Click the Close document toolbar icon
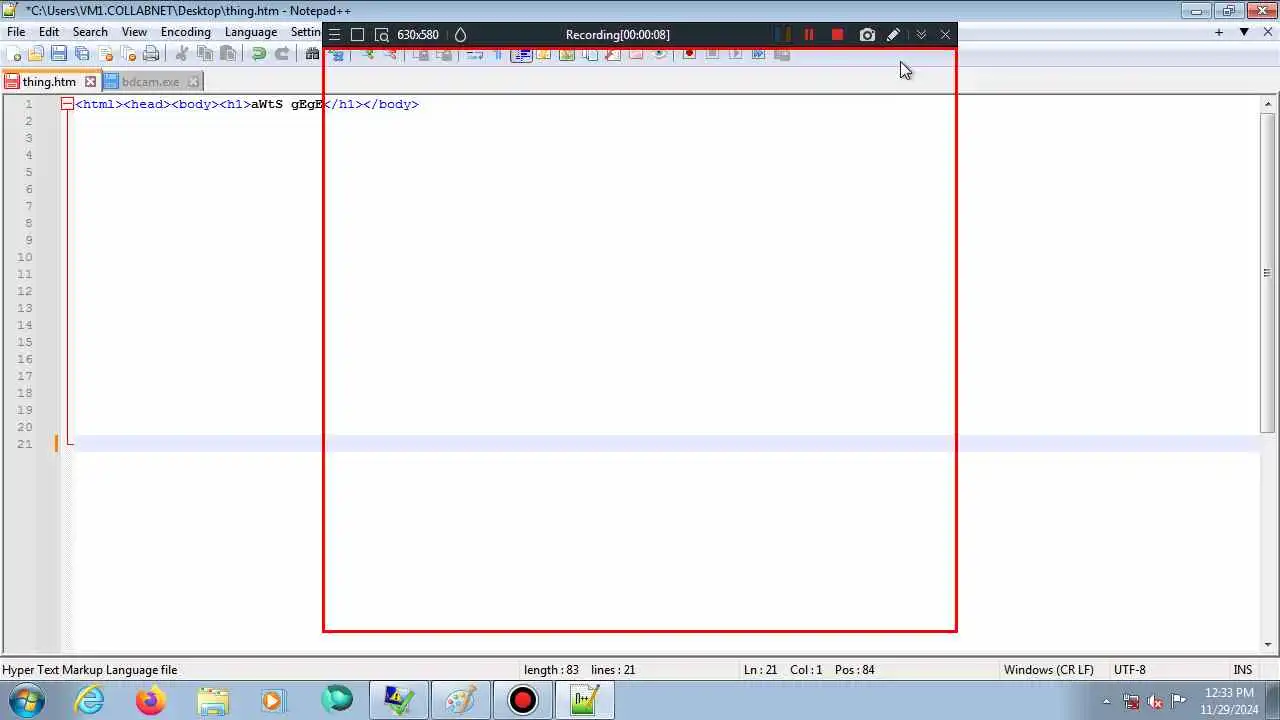This screenshot has height=720, width=1280. [x=105, y=54]
